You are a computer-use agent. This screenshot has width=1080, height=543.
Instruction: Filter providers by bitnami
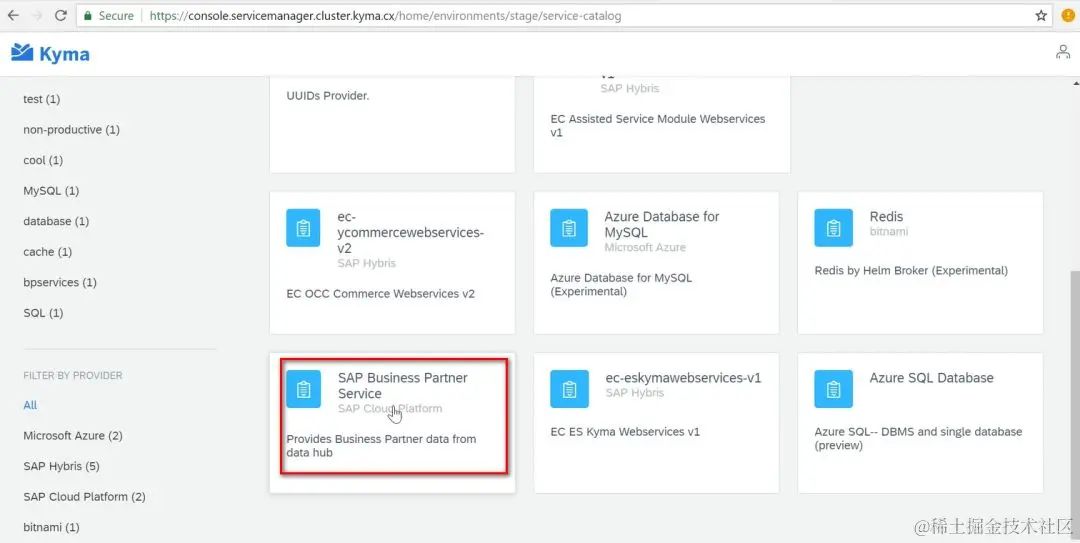pos(52,527)
